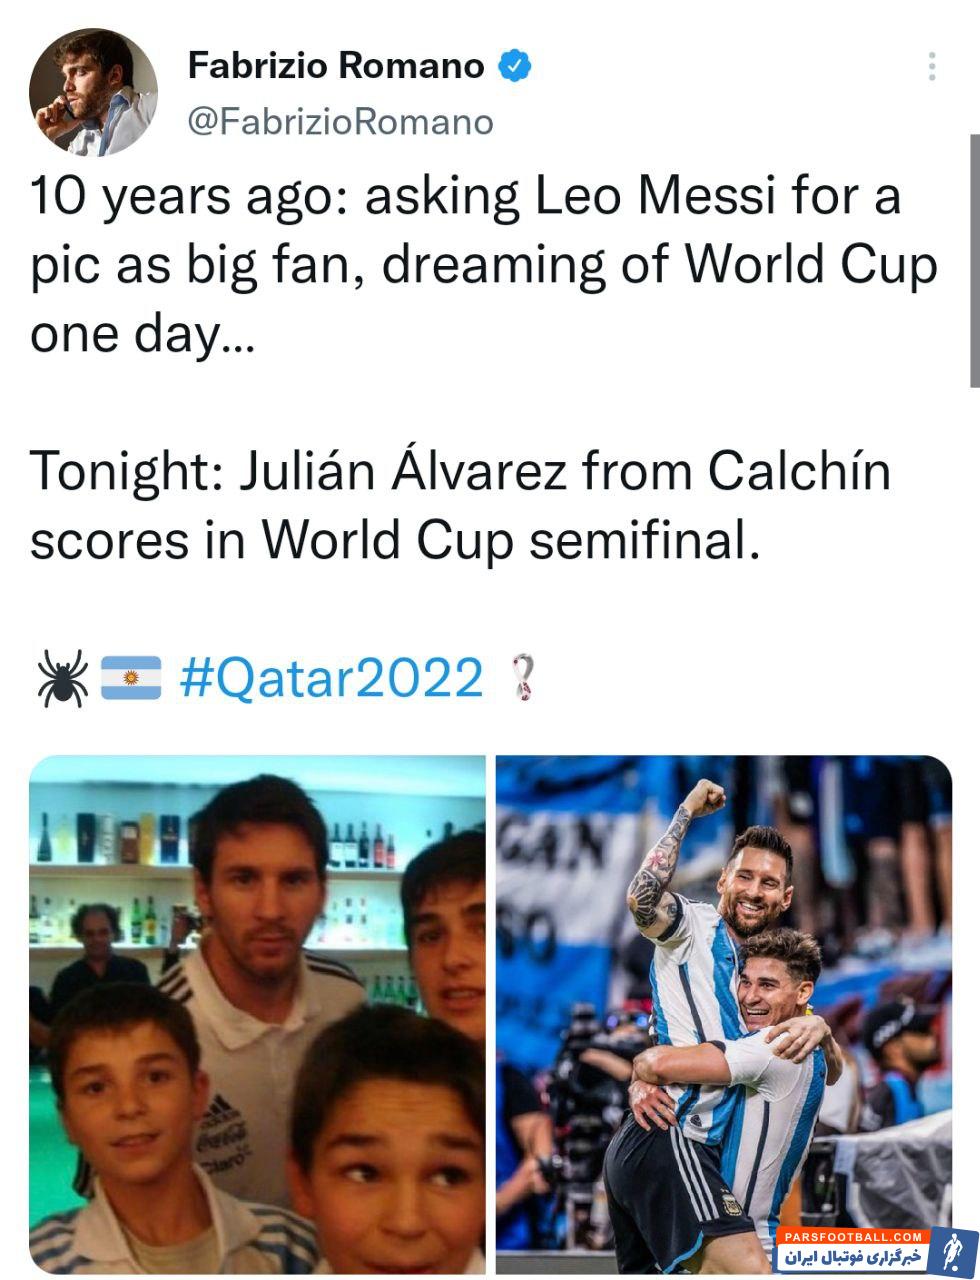Click the Argentina flag emoji

[131, 677]
